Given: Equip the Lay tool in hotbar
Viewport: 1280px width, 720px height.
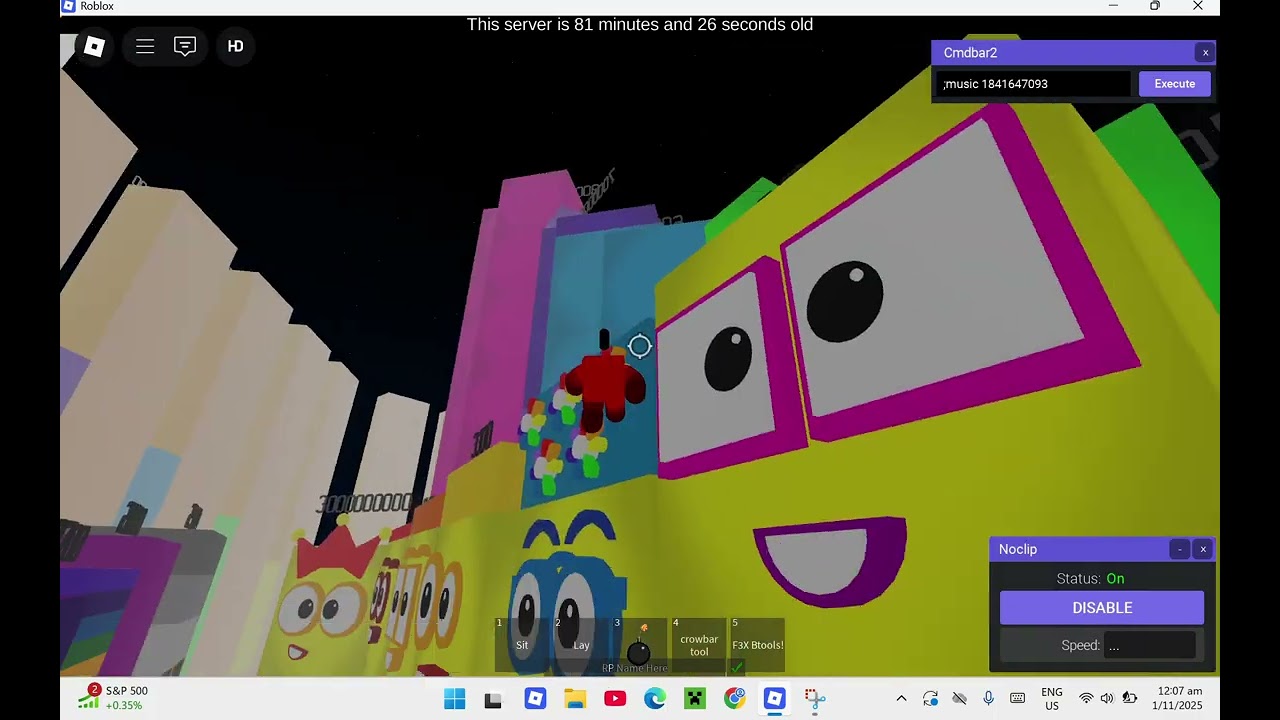Looking at the screenshot, I should (x=581, y=645).
